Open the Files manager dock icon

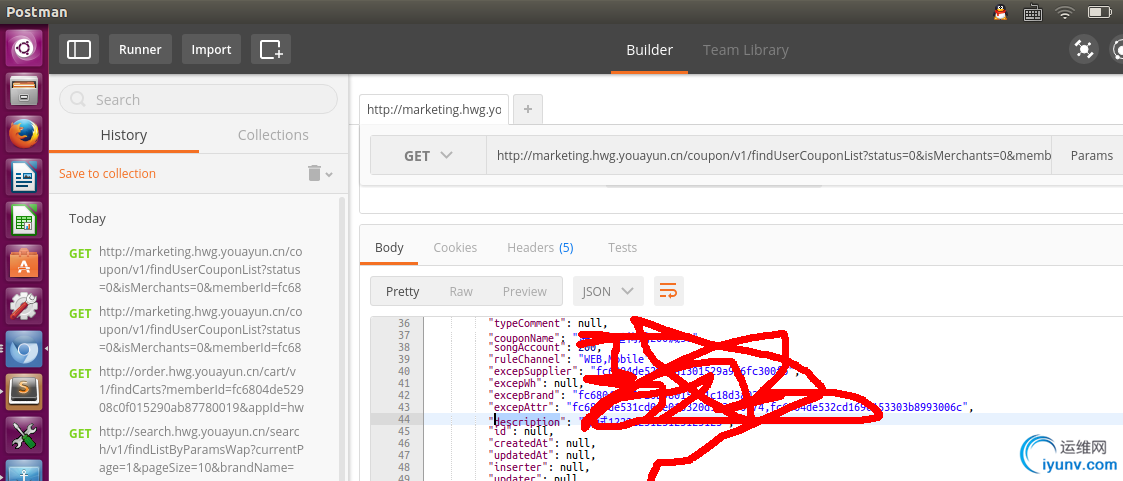[x=24, y=92]
